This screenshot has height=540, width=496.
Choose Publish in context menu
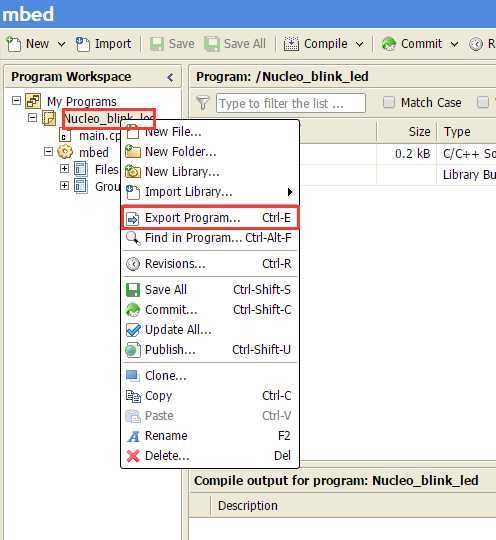(x=210, y=350)
